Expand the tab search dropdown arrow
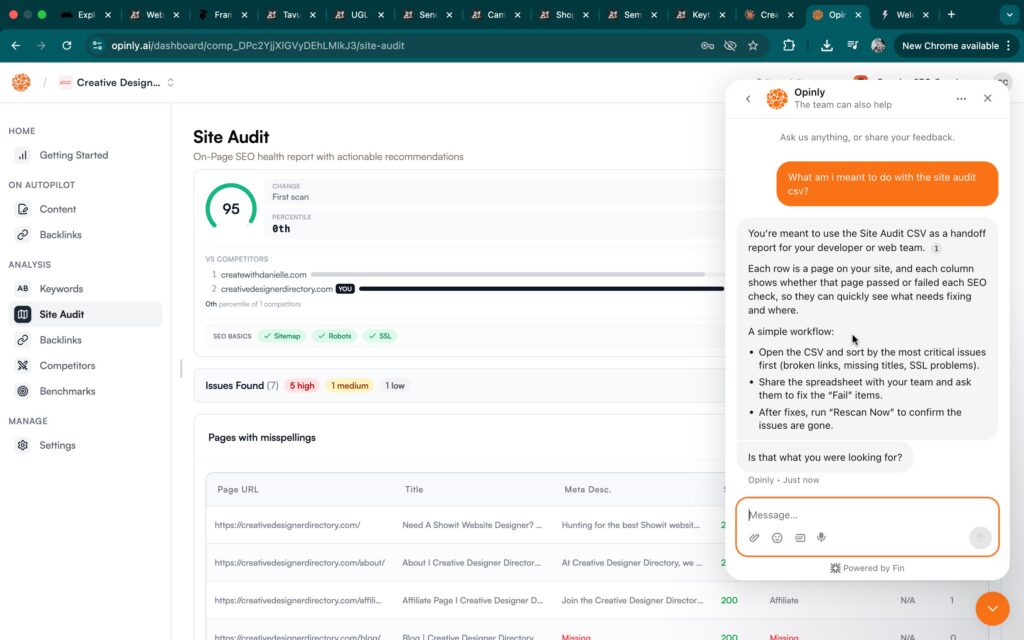The height and width of the screenshot is (640, 1024). click(1010, 14)
